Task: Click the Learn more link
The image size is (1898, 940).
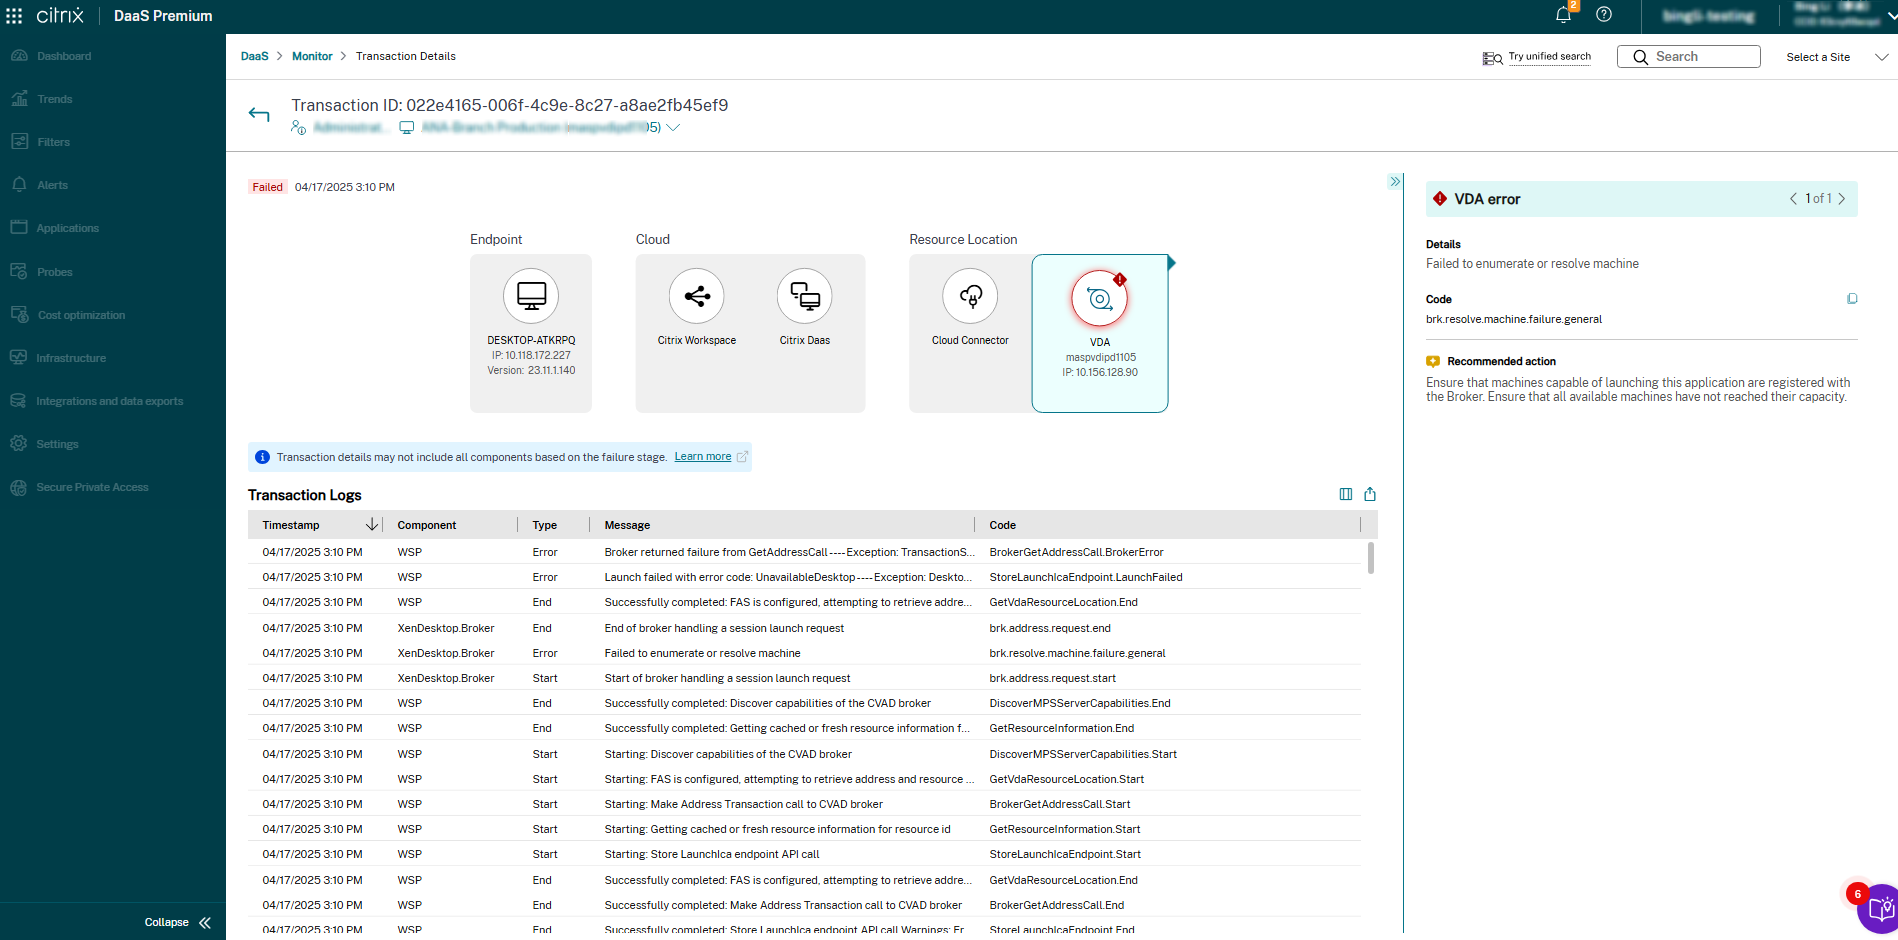Action: [x=702, y=457]
